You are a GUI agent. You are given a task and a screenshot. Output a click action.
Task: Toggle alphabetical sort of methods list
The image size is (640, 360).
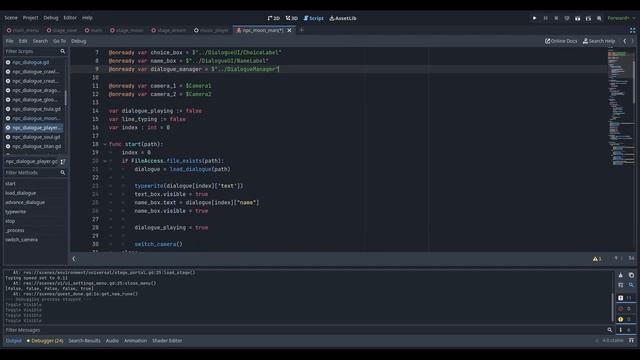coord(63,162)
